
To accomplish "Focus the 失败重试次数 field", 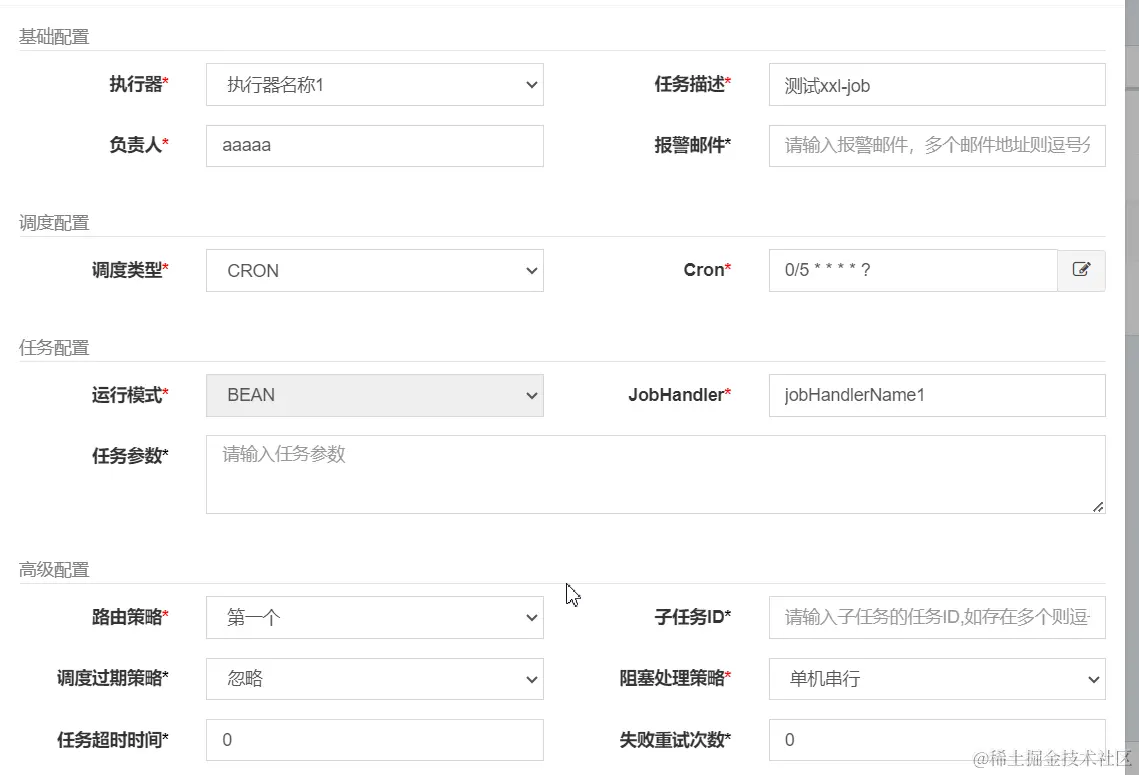I will (937, 739).
